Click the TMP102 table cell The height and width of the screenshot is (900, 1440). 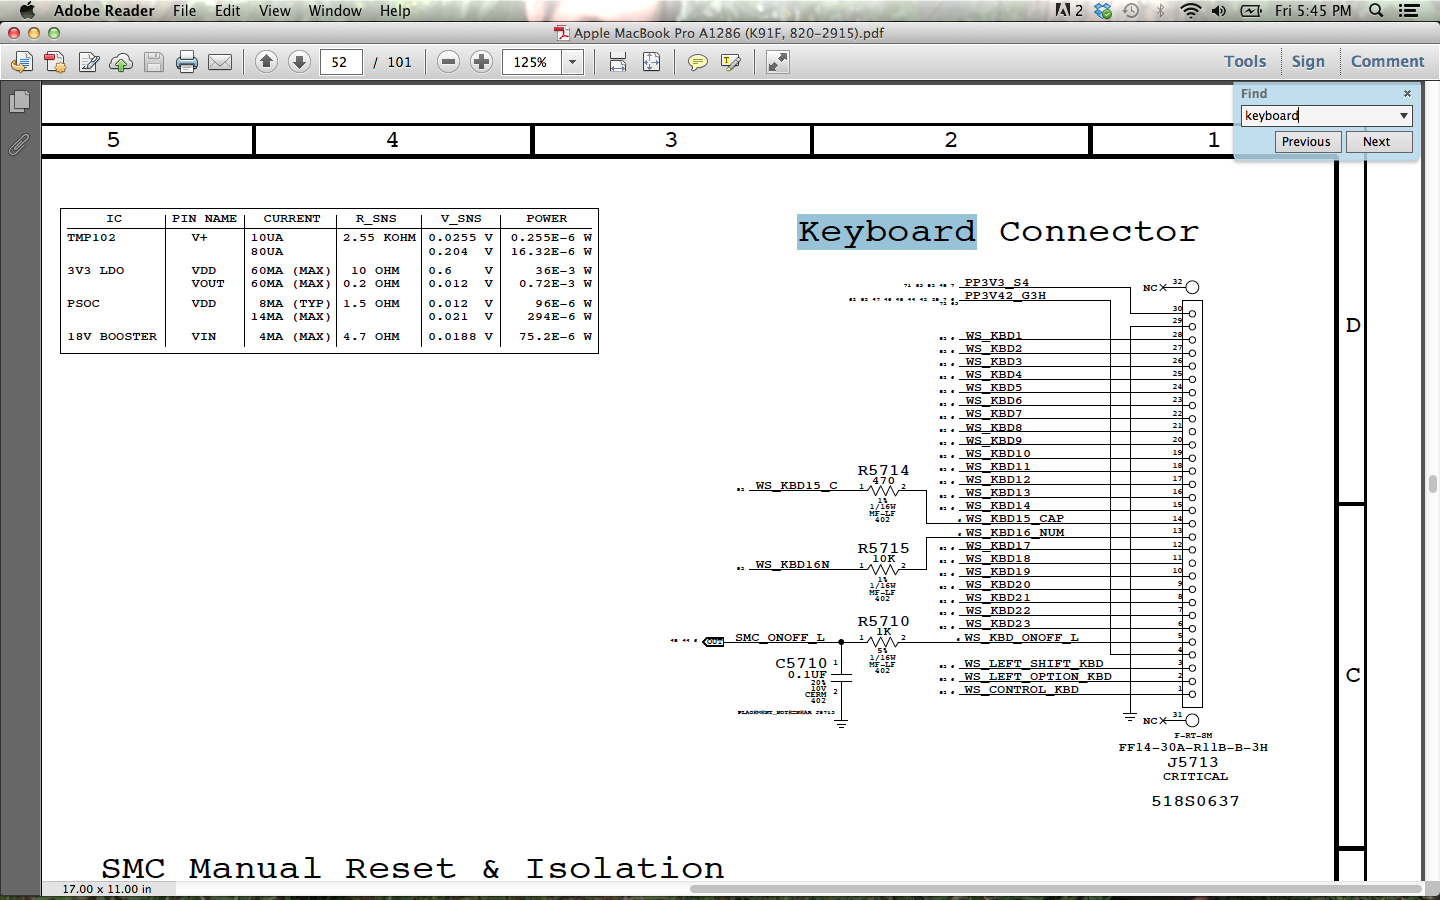pyautogui.click(x=91, y=238)
